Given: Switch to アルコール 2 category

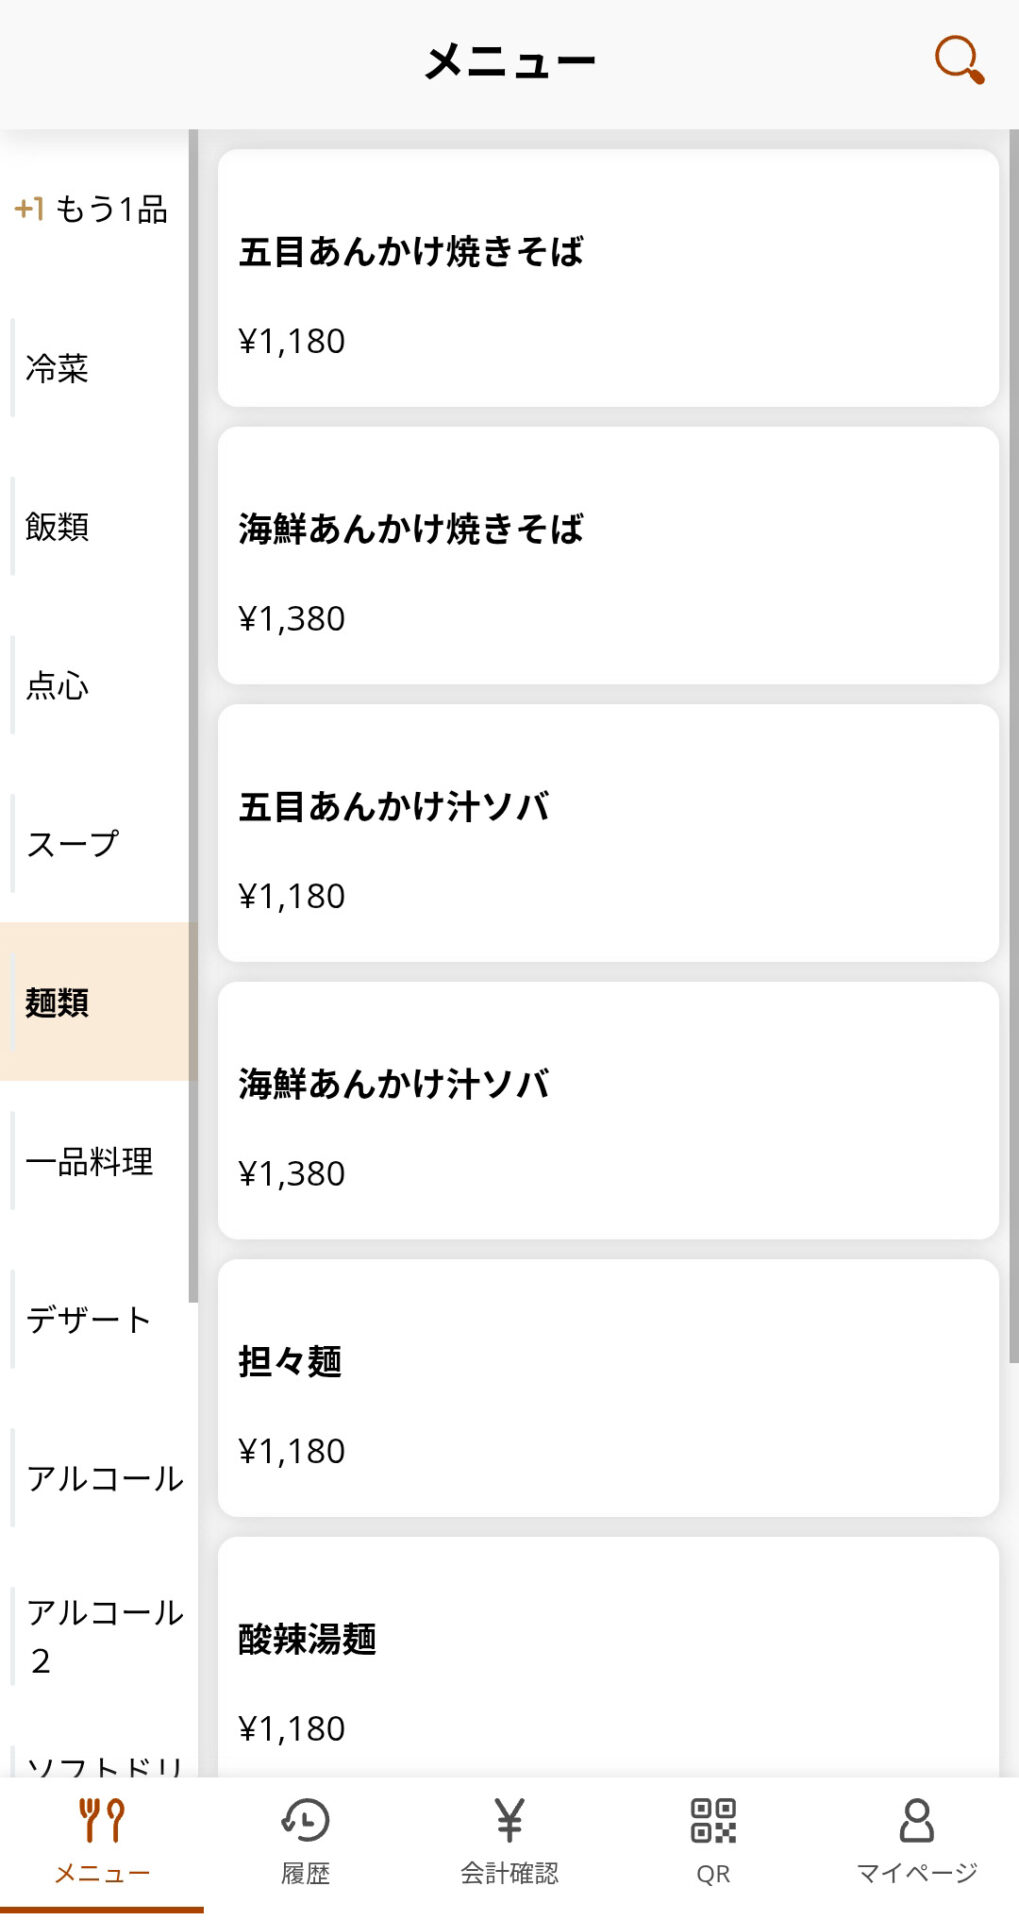Looking at the screenshot, I should click(104, 1636).
